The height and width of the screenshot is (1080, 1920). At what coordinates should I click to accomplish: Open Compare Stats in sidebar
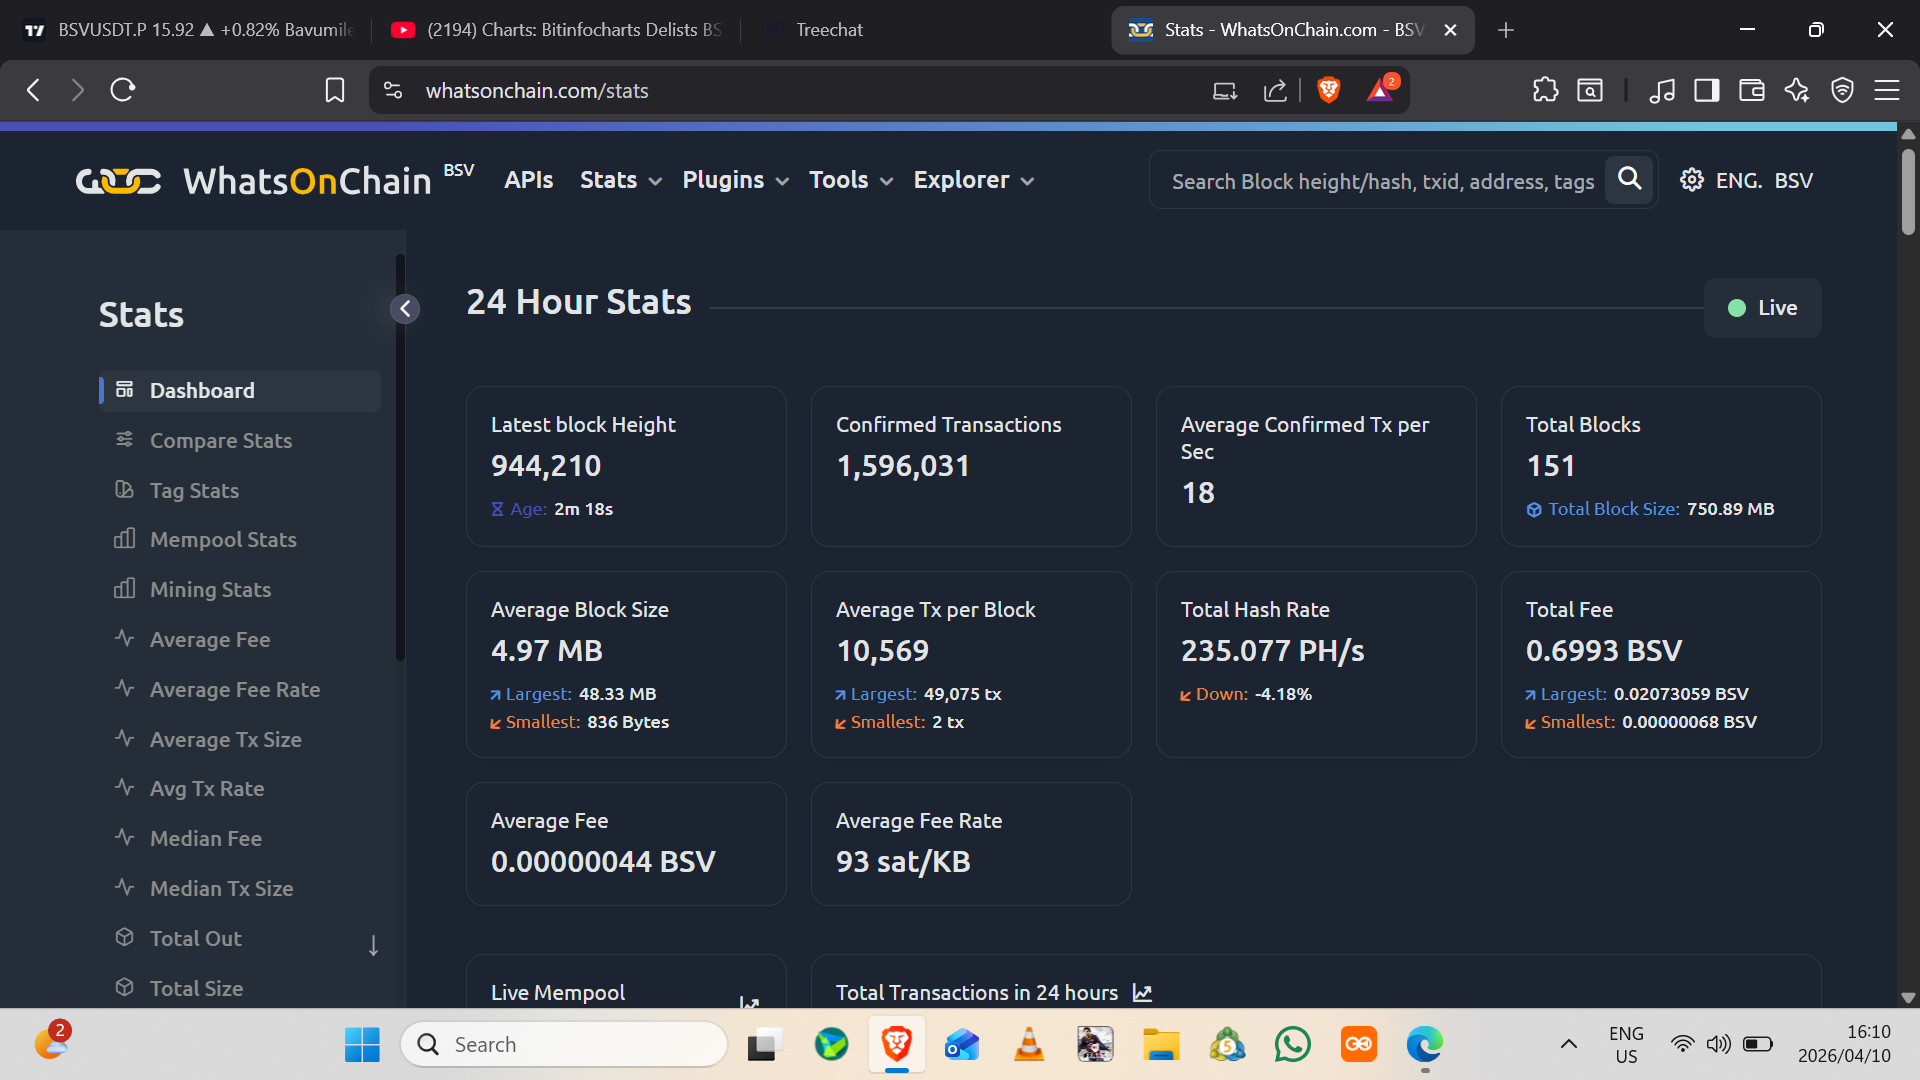tap(221, 441)
